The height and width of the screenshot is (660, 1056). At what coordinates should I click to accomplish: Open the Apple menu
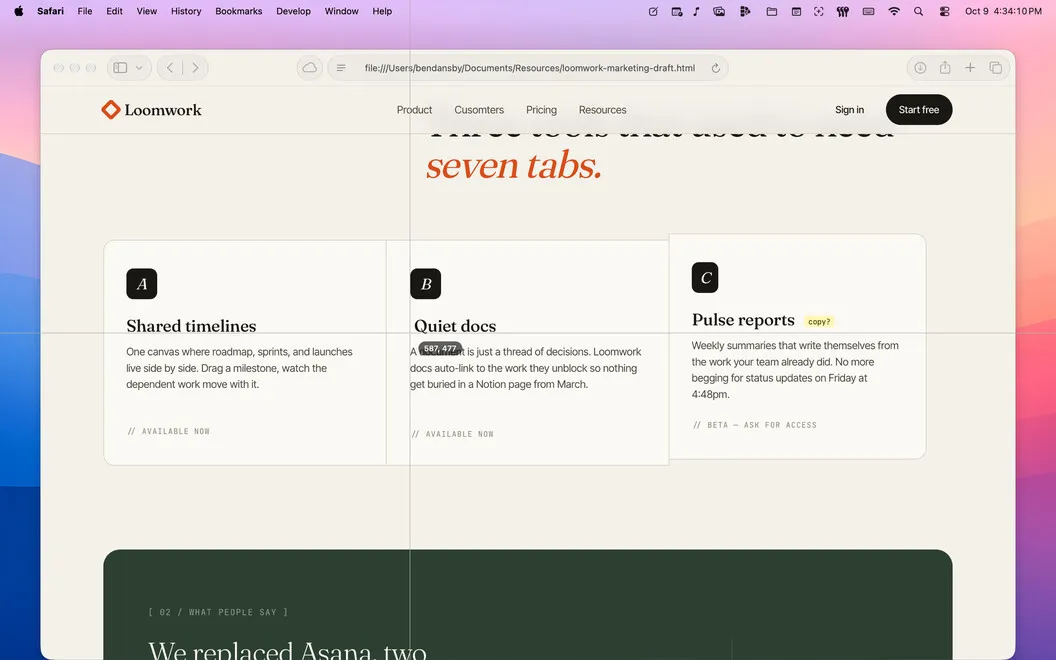[x=19, y=11]
